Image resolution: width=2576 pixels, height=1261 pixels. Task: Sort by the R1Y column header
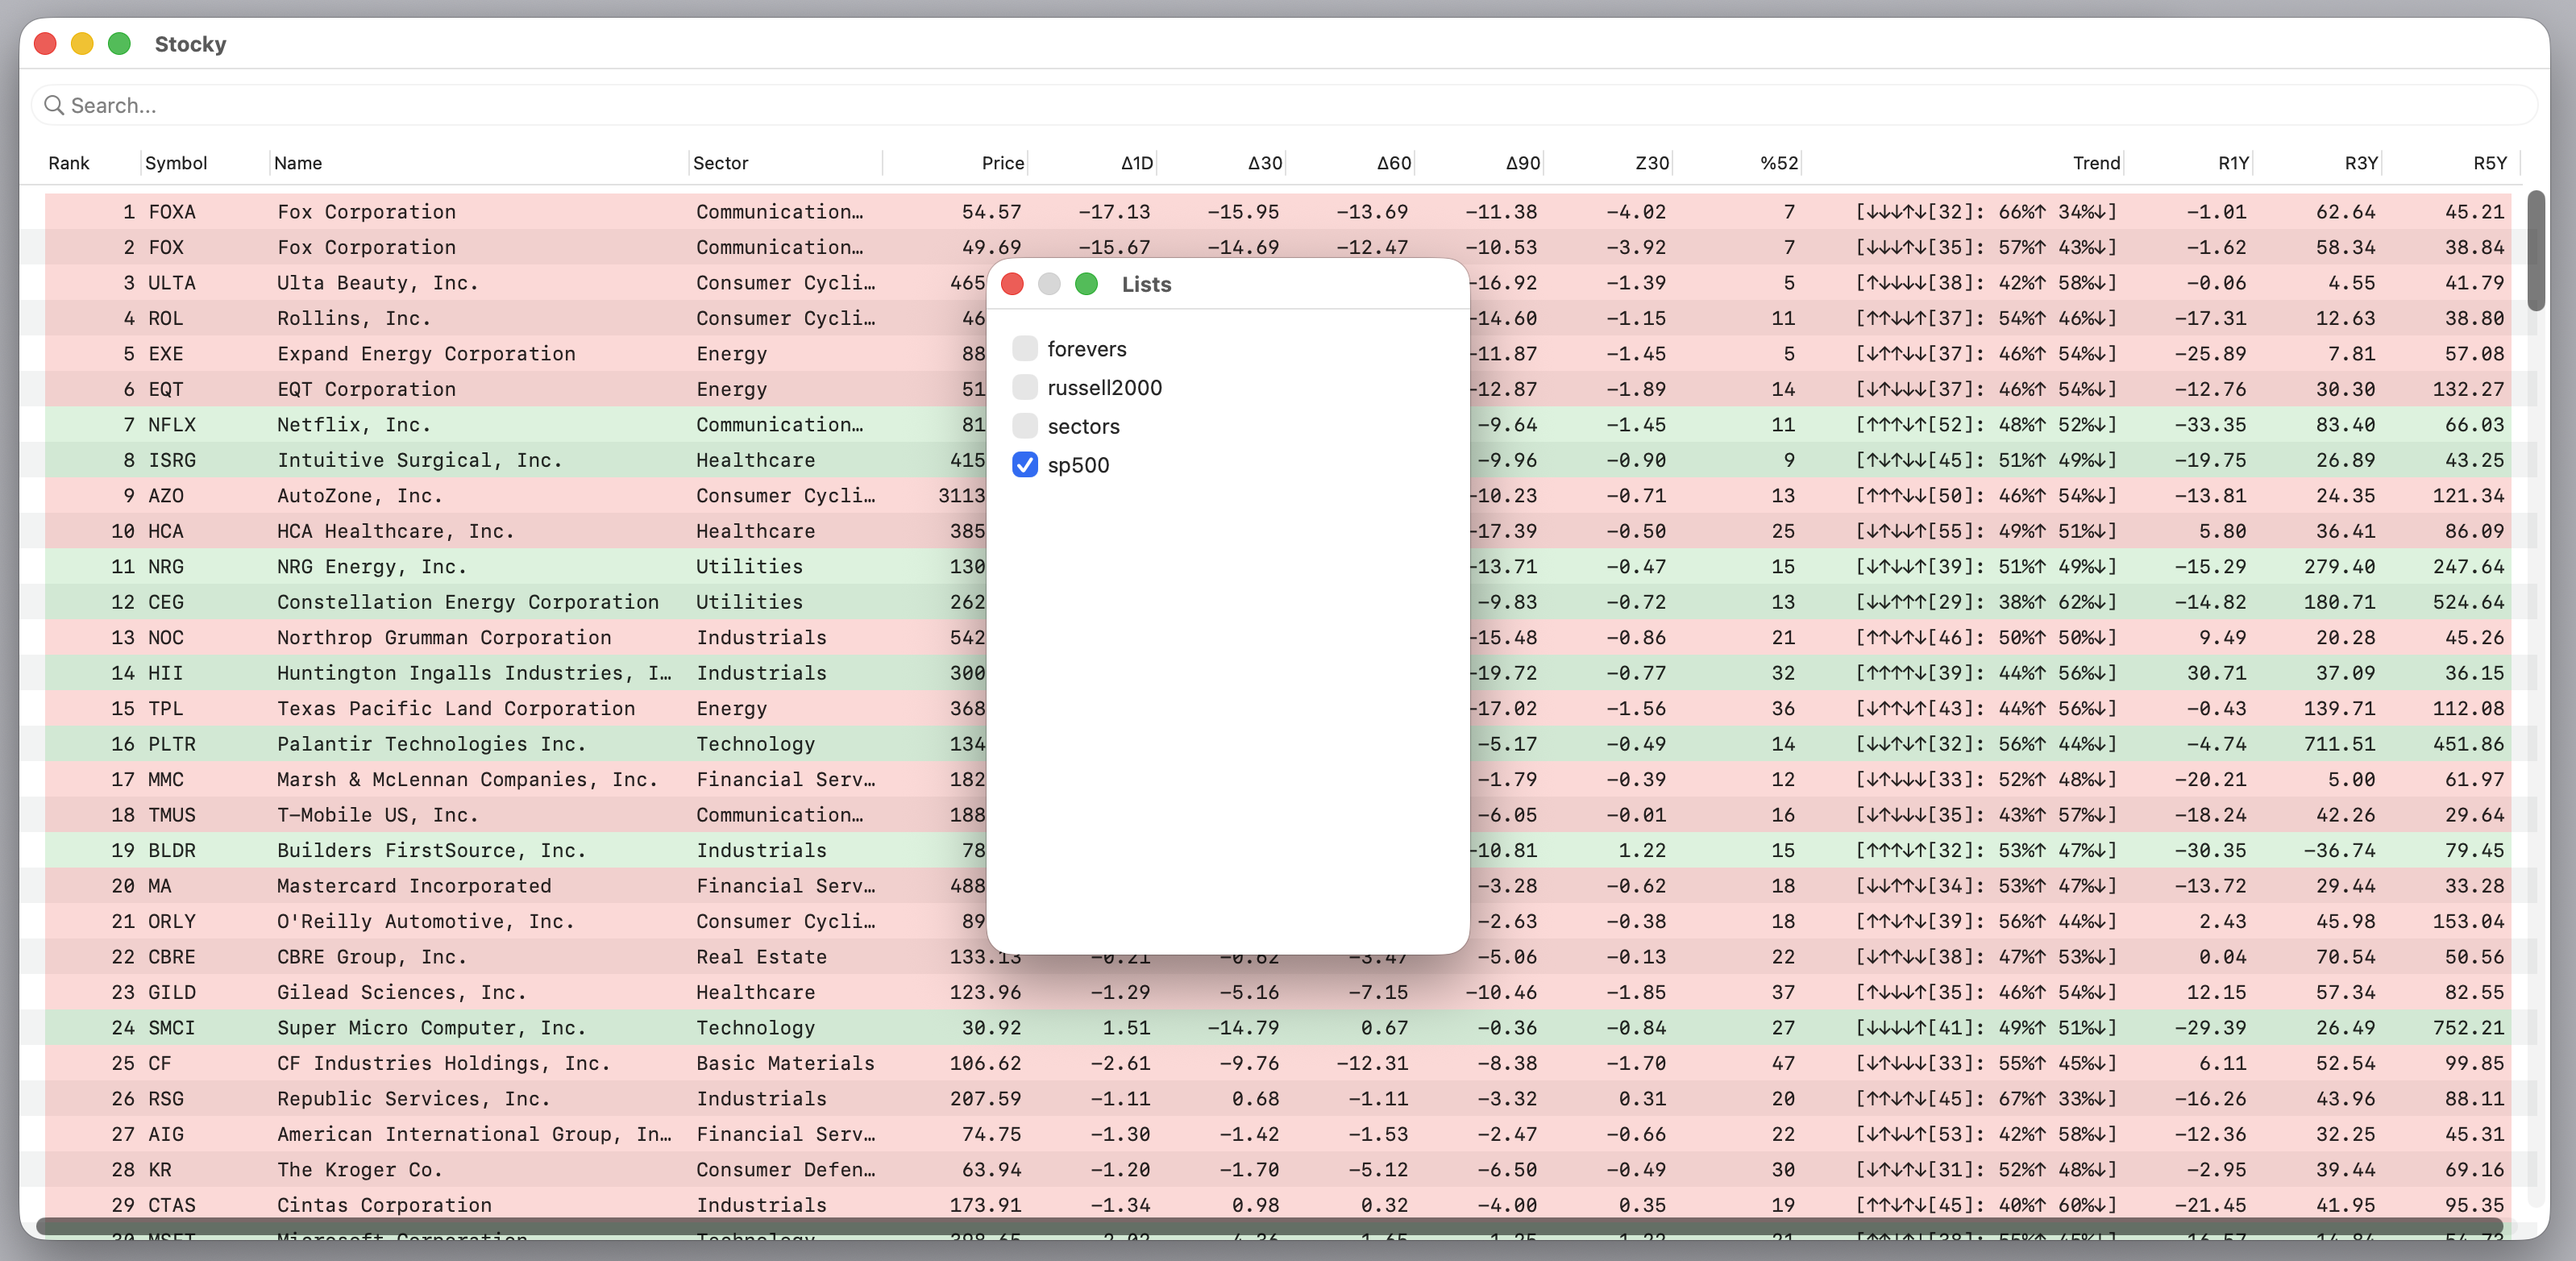(x=2233, y=163)
